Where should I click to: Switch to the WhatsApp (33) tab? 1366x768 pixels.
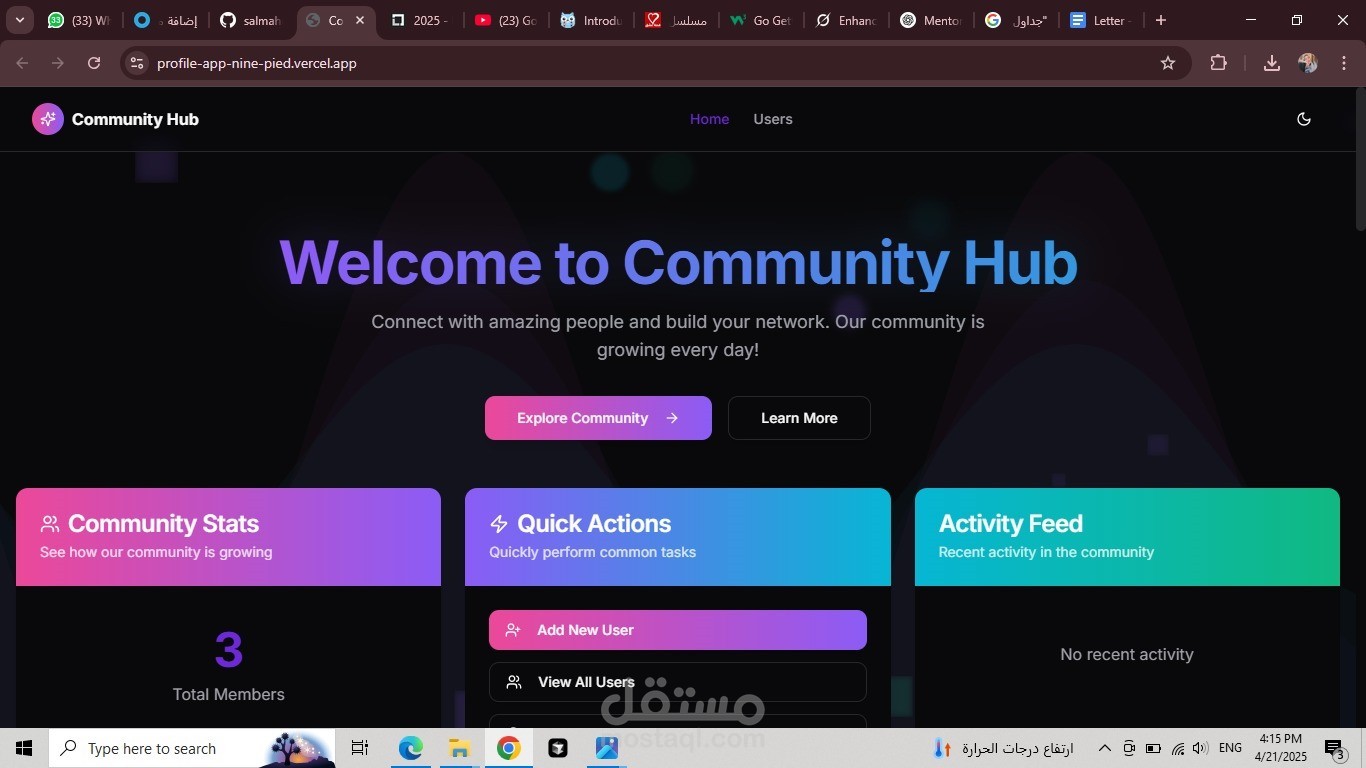pos(79,20)
